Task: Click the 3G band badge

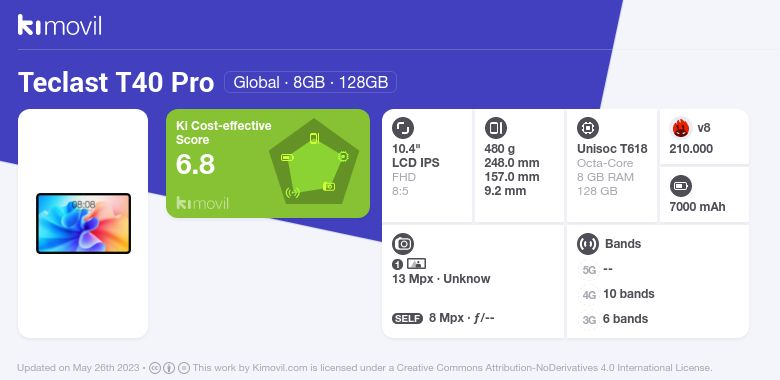Action: [589, 320]
